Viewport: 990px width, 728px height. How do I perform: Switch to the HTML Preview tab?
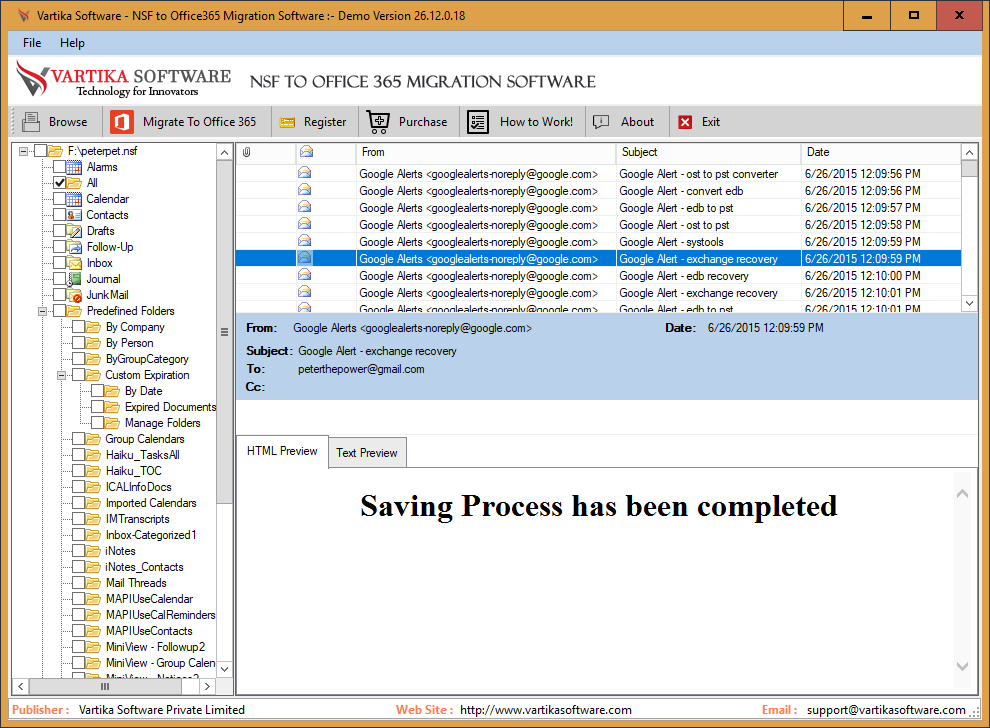point(282,451)
